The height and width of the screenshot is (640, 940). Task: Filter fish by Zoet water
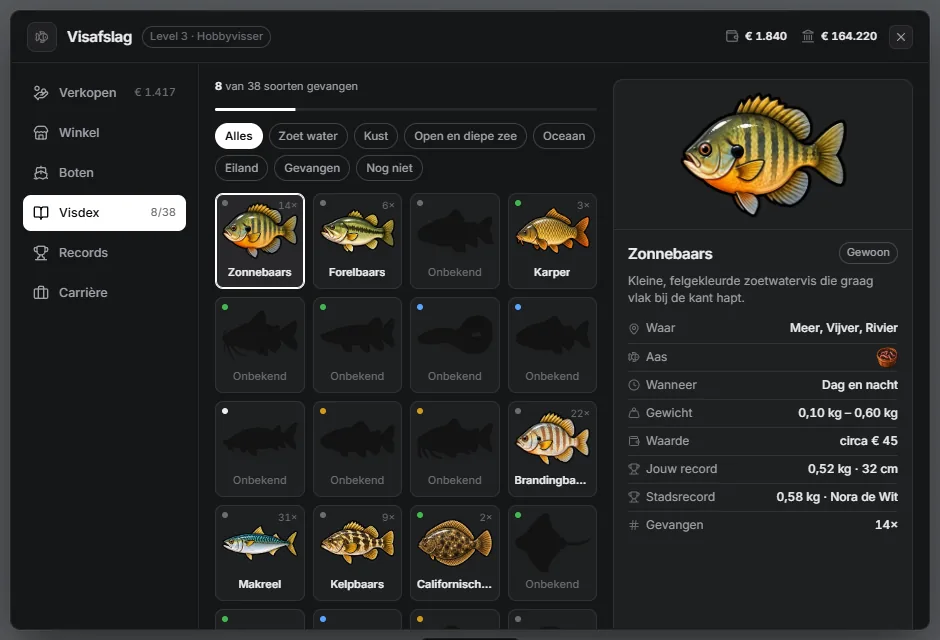(x=308, y=136)
